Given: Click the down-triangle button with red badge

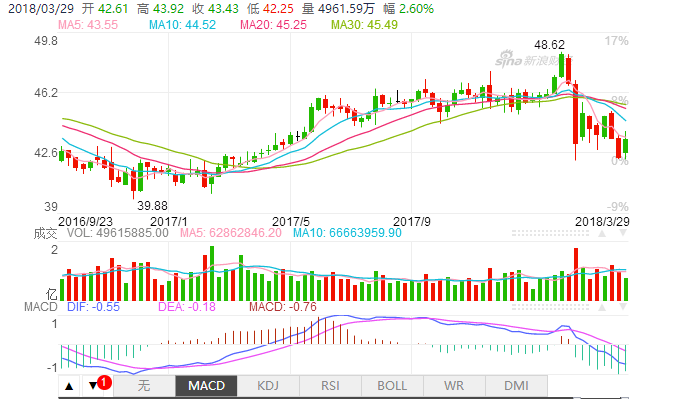Looking at the screenshot, I should pyautogui.click(x=93, y=386).
